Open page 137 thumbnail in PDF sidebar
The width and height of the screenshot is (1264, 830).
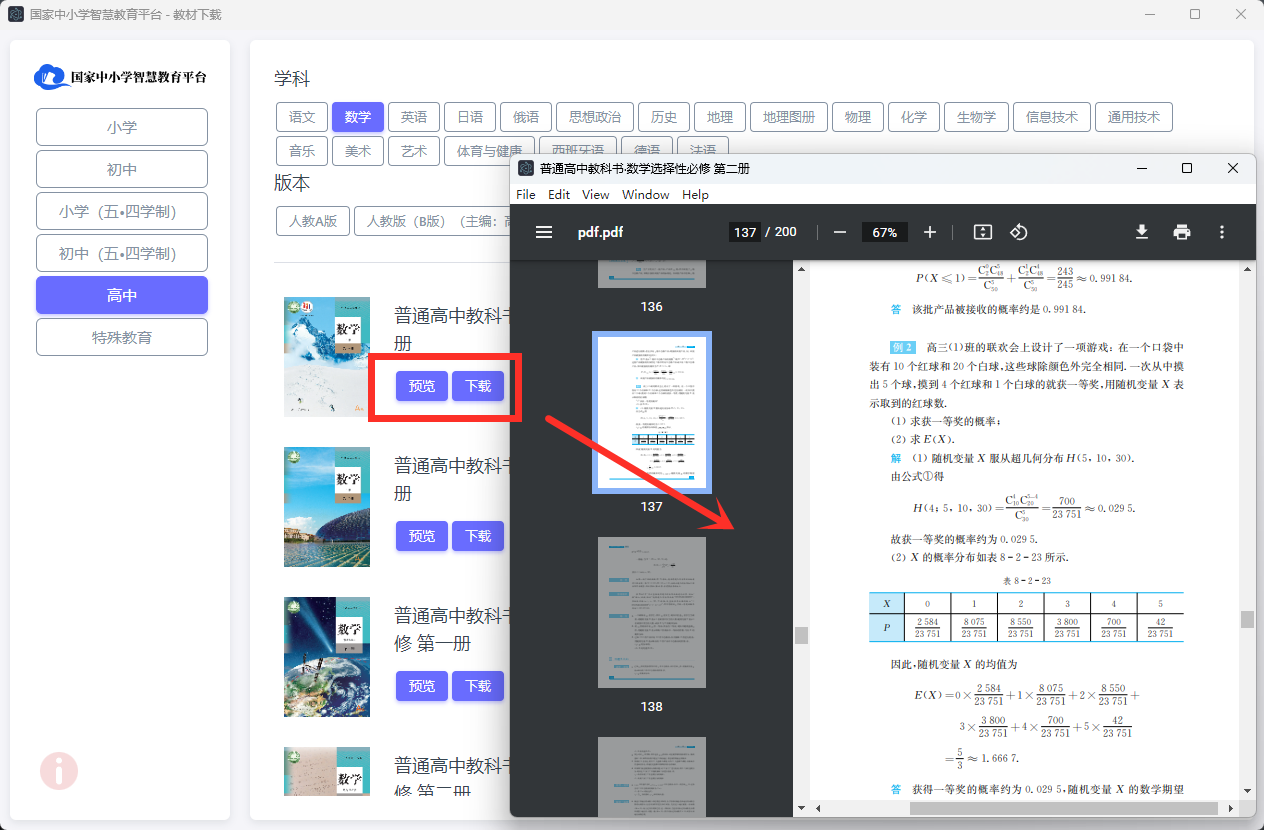[652, 412]
